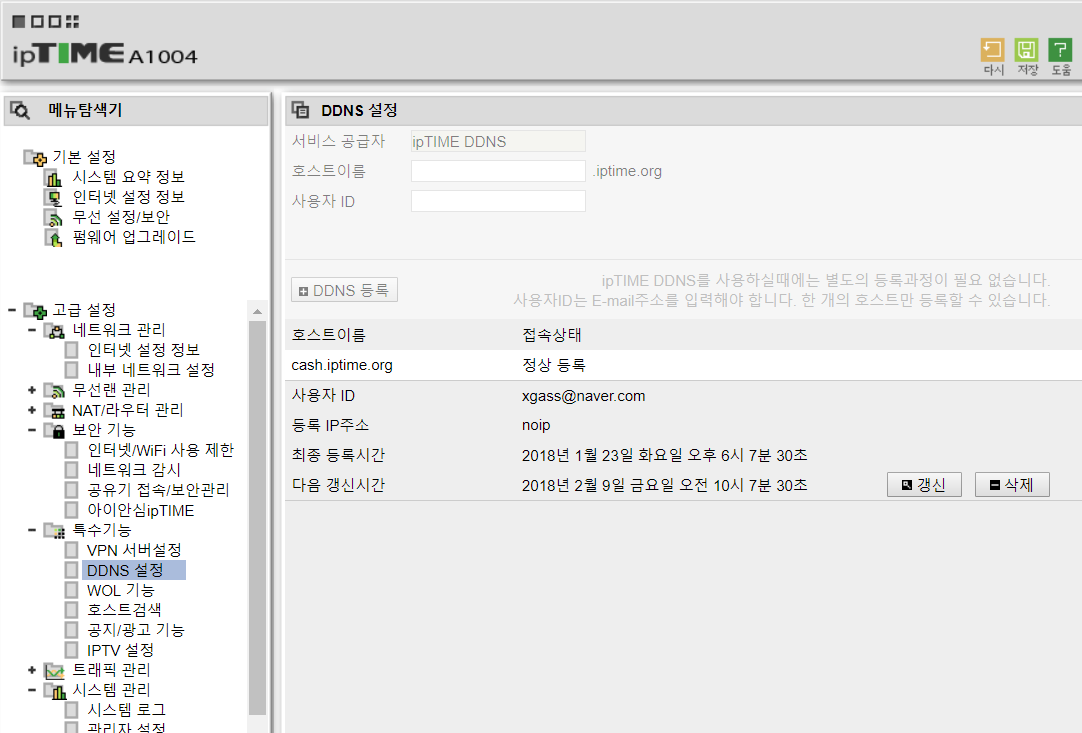Expand the 트래픽 관리 branch

coord(32,670)
